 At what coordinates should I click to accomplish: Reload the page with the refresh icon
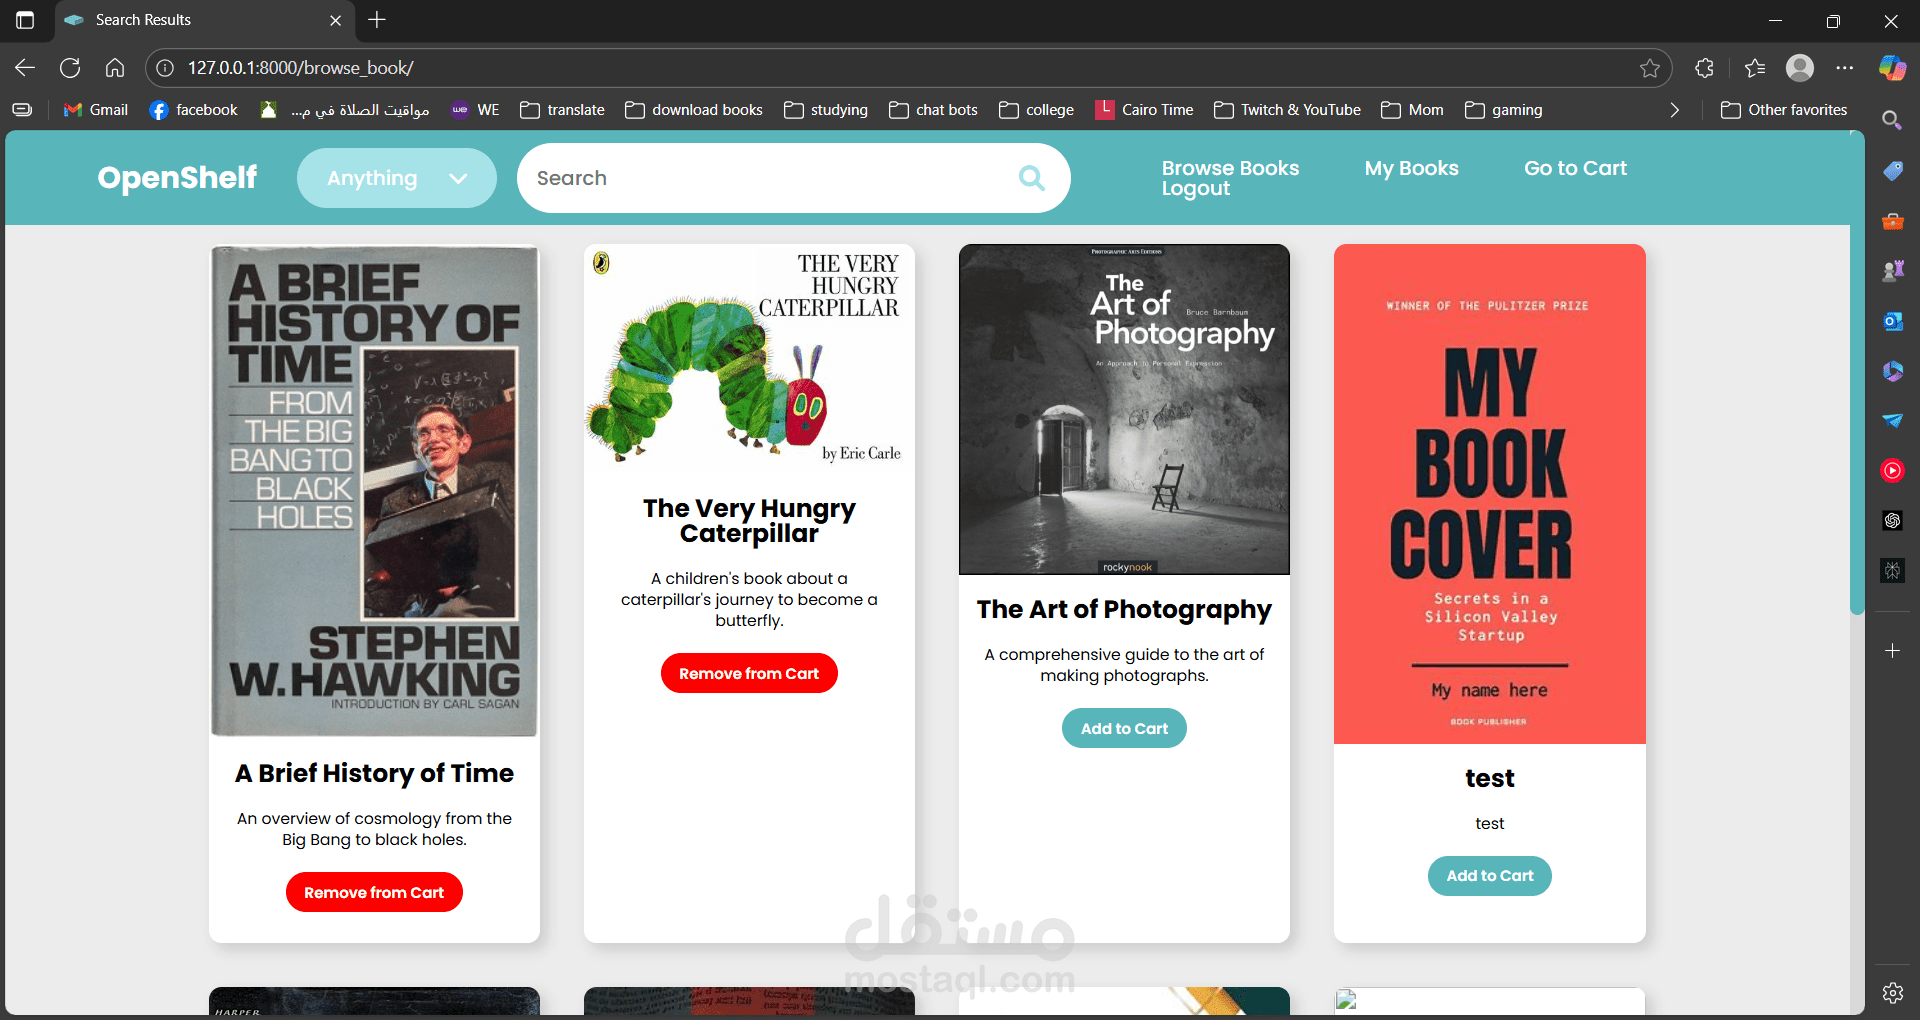point(70,68)
